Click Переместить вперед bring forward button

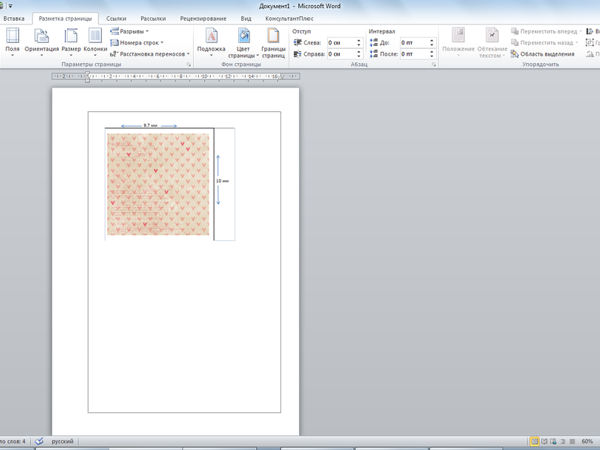click(546, 31)
